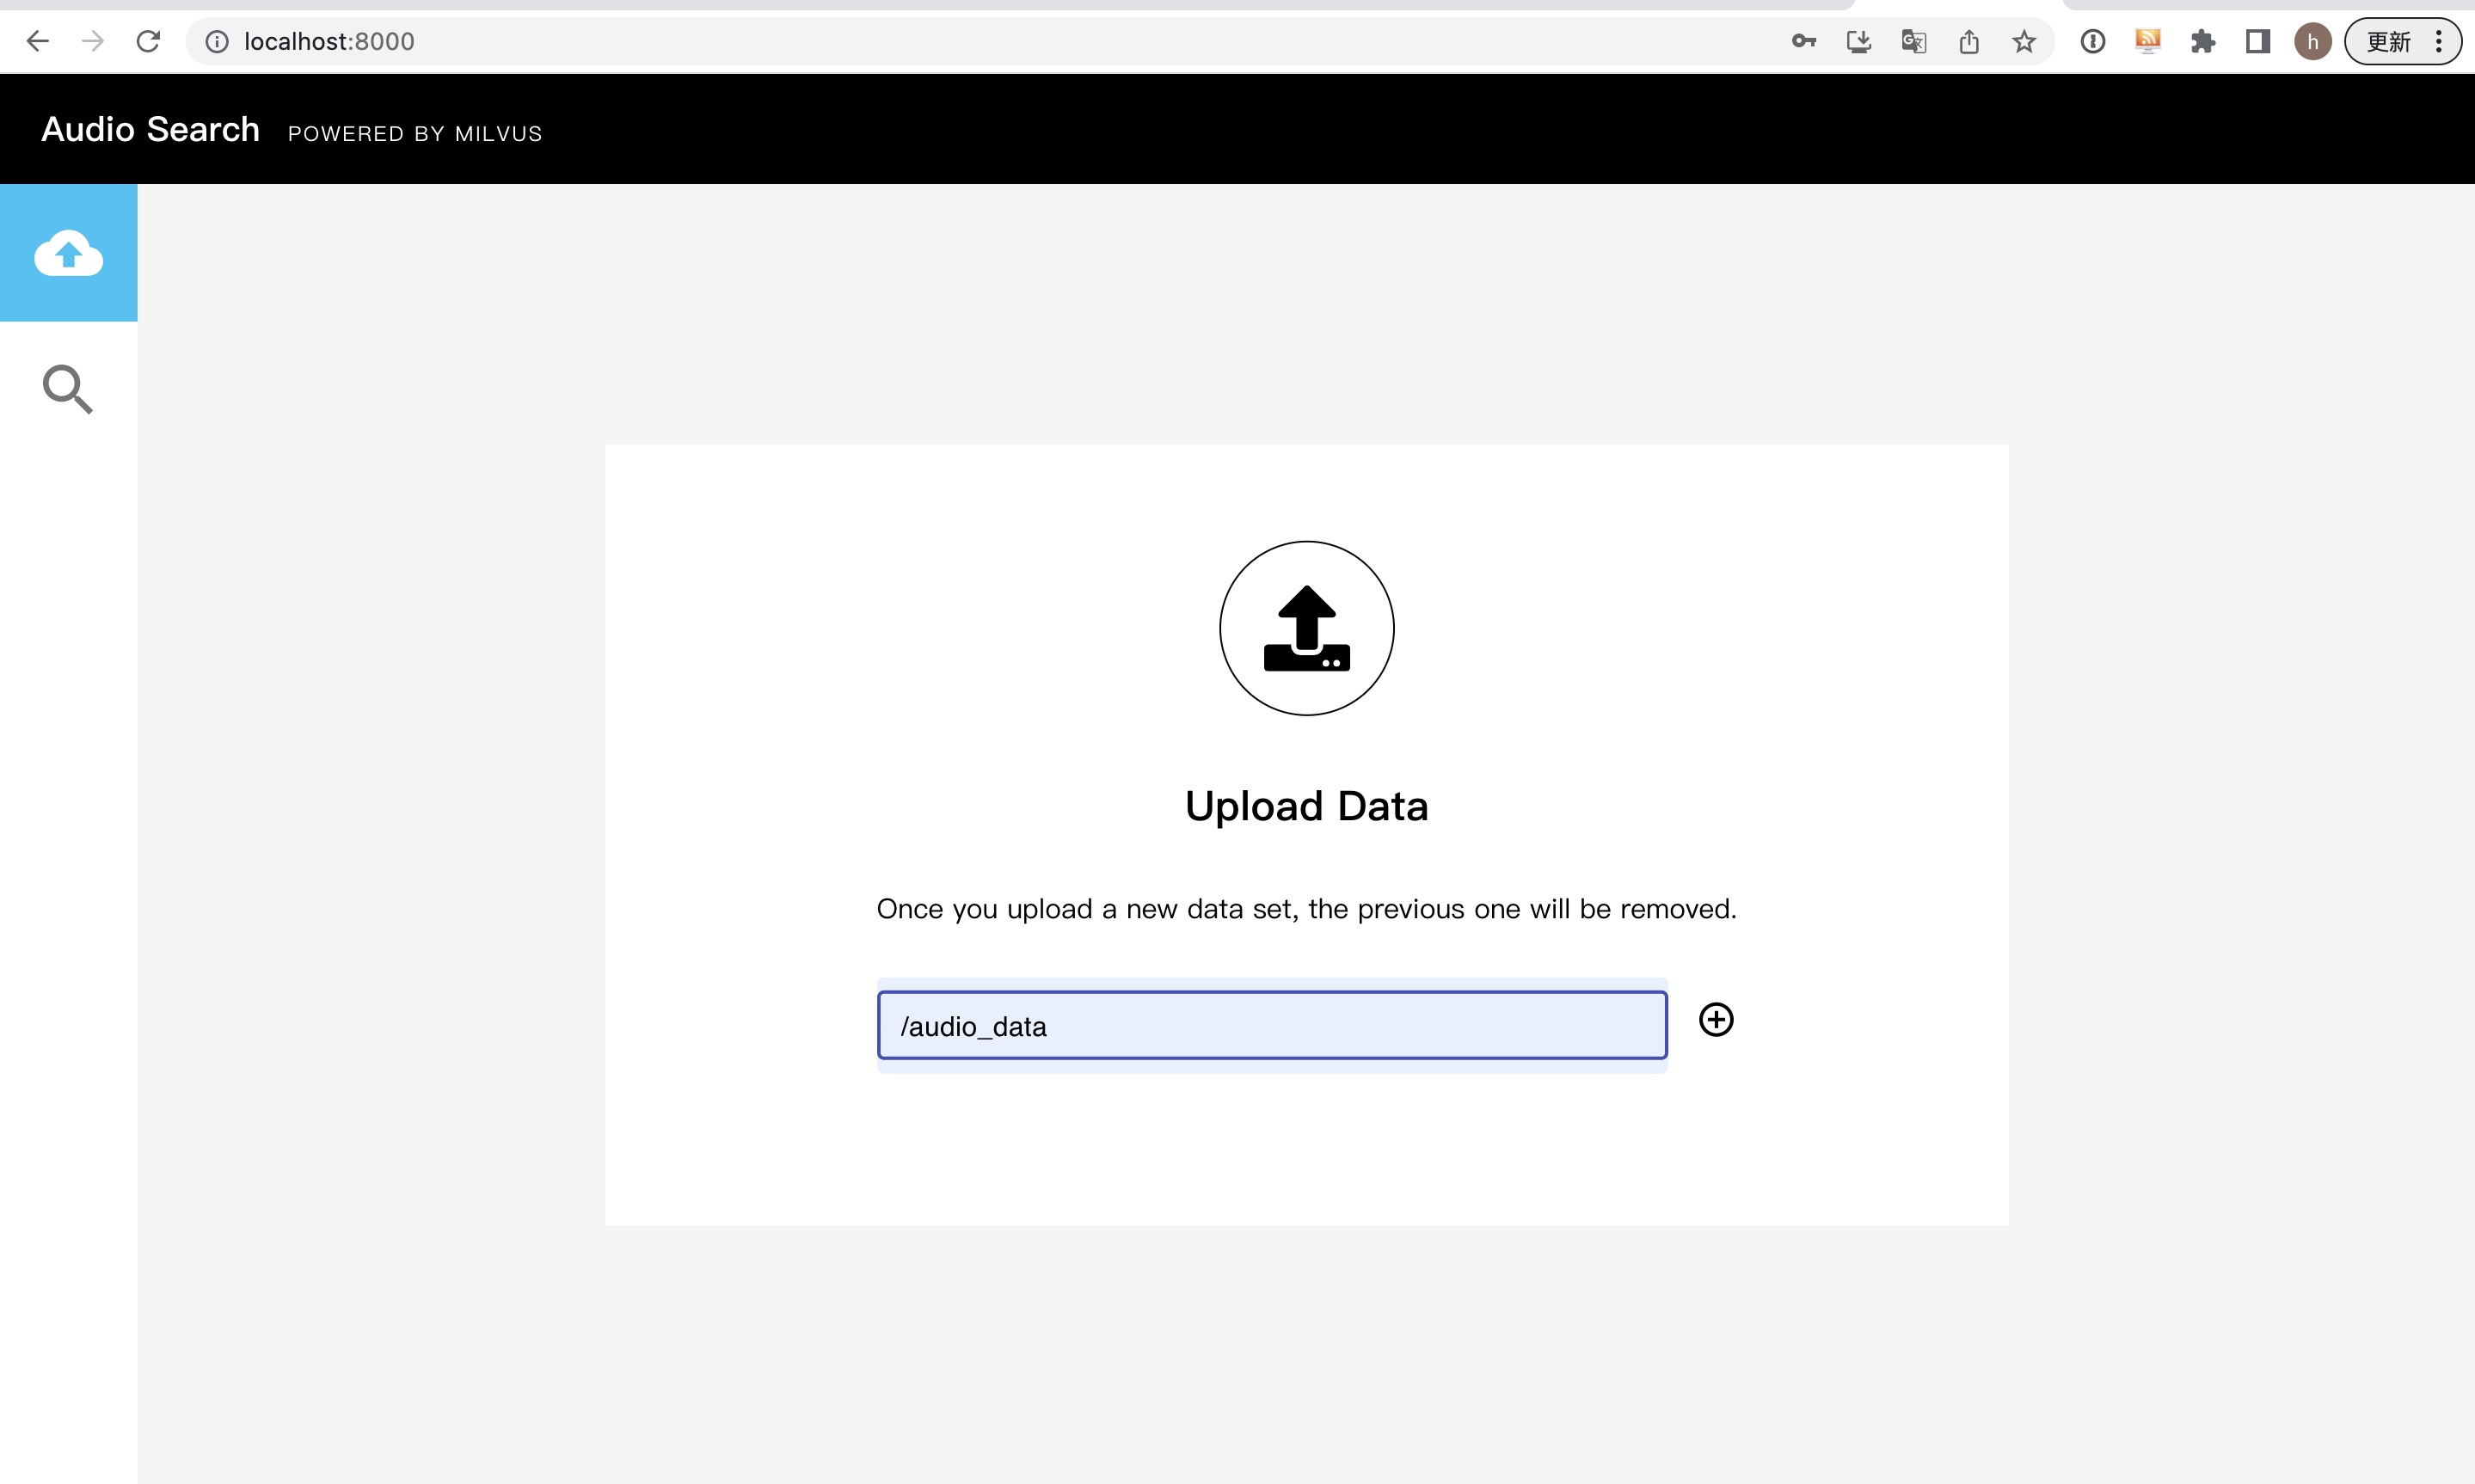Reload the localhost page
The width and height of the screenshot is (2475, 1484).
click(148, 41)
